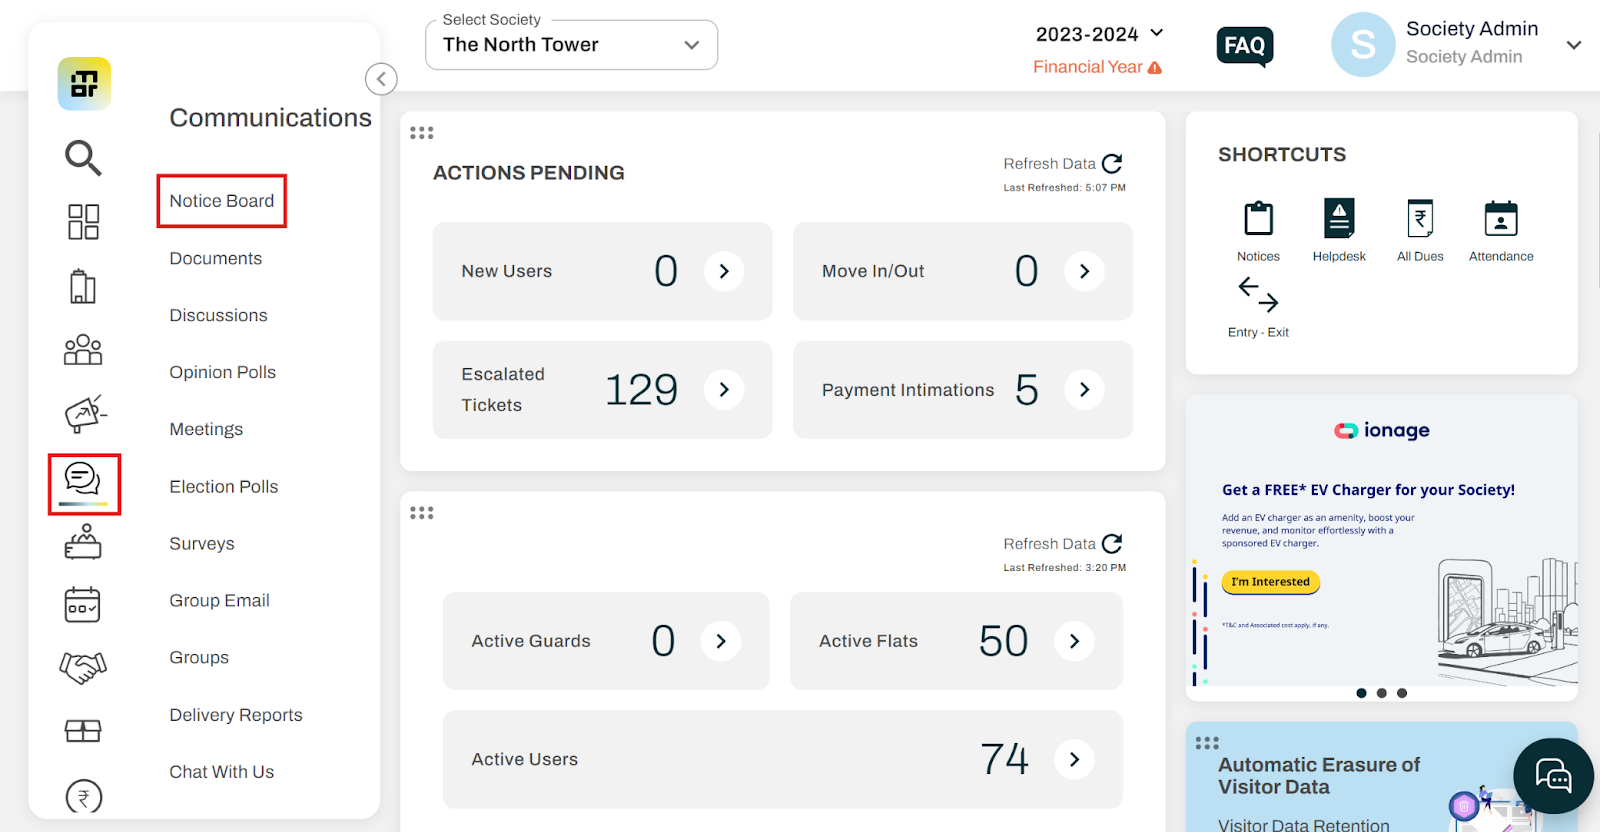Open the Select Society dropdown

(571, 45)
